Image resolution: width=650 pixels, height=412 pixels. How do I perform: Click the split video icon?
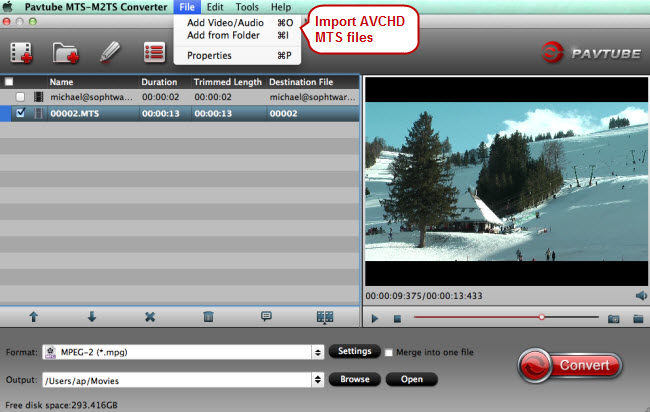coord(325,317)
